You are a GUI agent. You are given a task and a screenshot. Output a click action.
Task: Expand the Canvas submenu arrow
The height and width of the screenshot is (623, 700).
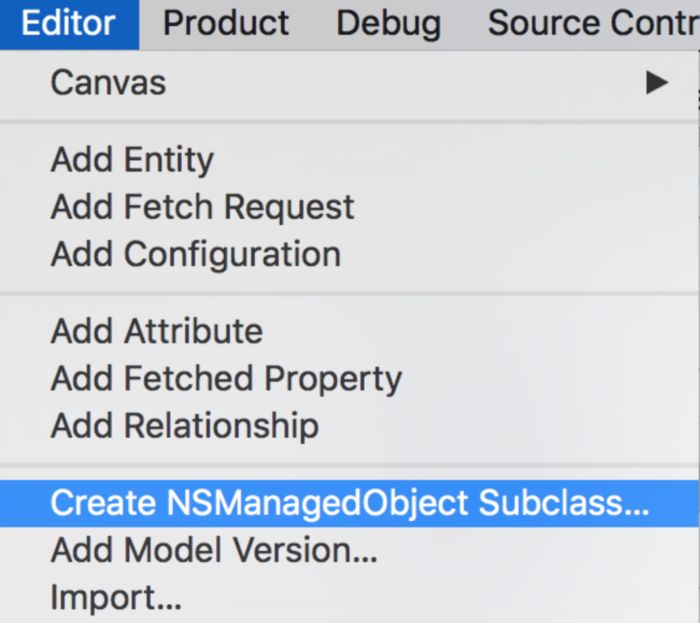(656, 82)
